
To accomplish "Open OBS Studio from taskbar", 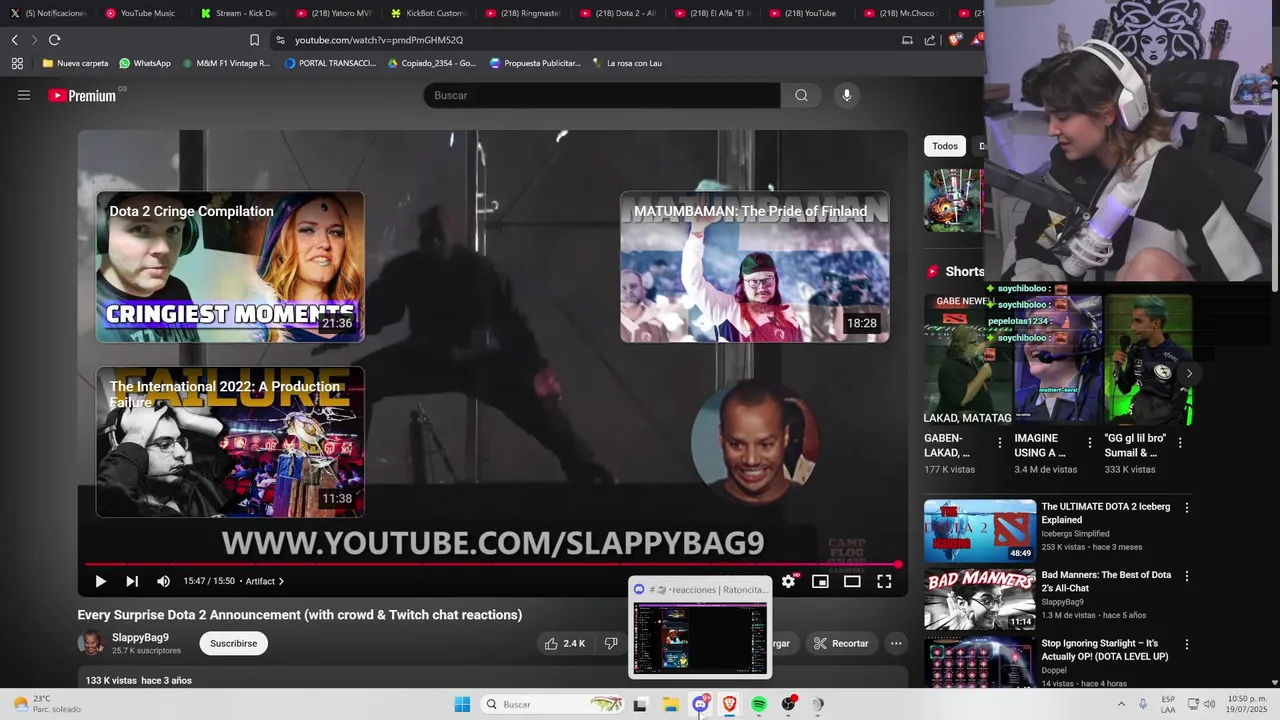I will [789, 704].
